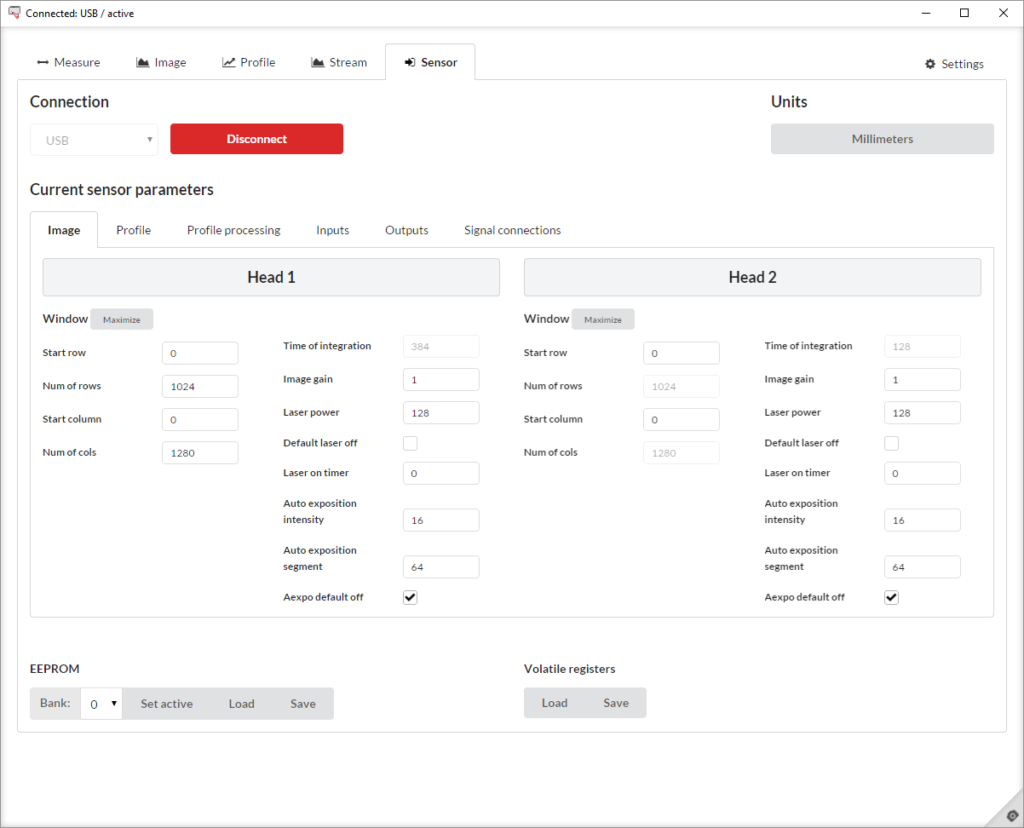Viewport: 1024px width, 828px height.
Task: Click Maximize for Head 1 window
Action: pos(121,320)
